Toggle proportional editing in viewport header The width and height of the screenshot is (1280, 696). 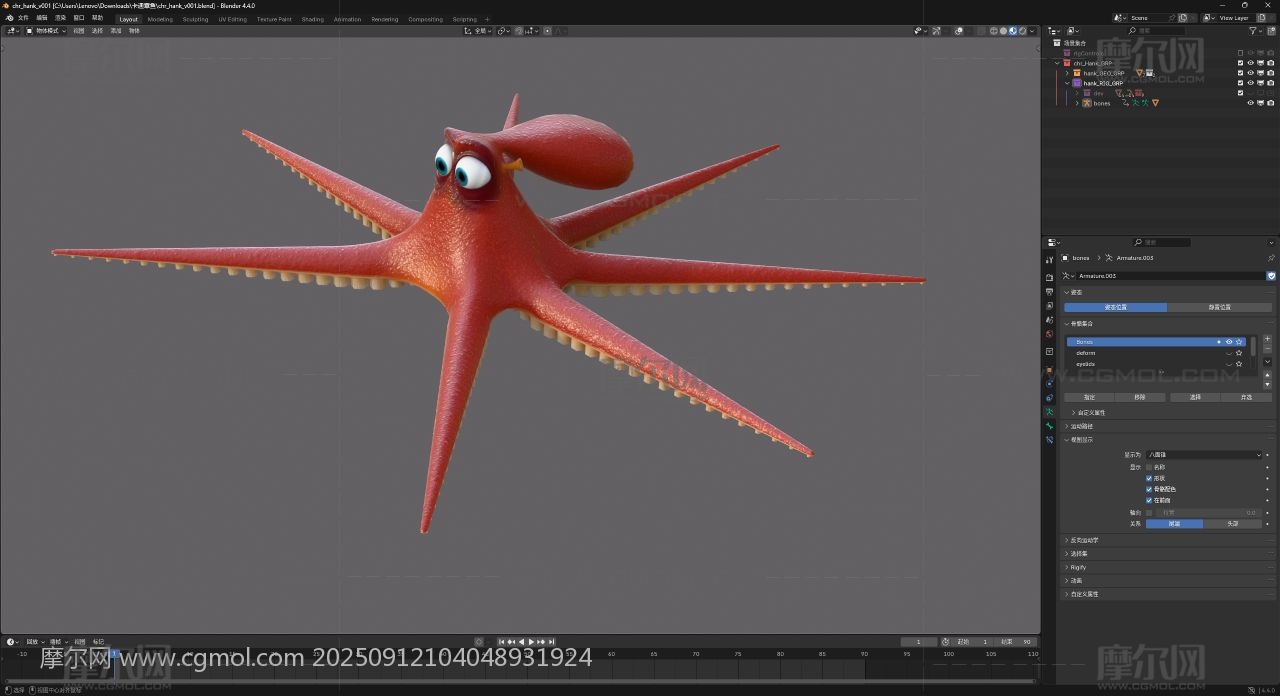coord(548,31)
